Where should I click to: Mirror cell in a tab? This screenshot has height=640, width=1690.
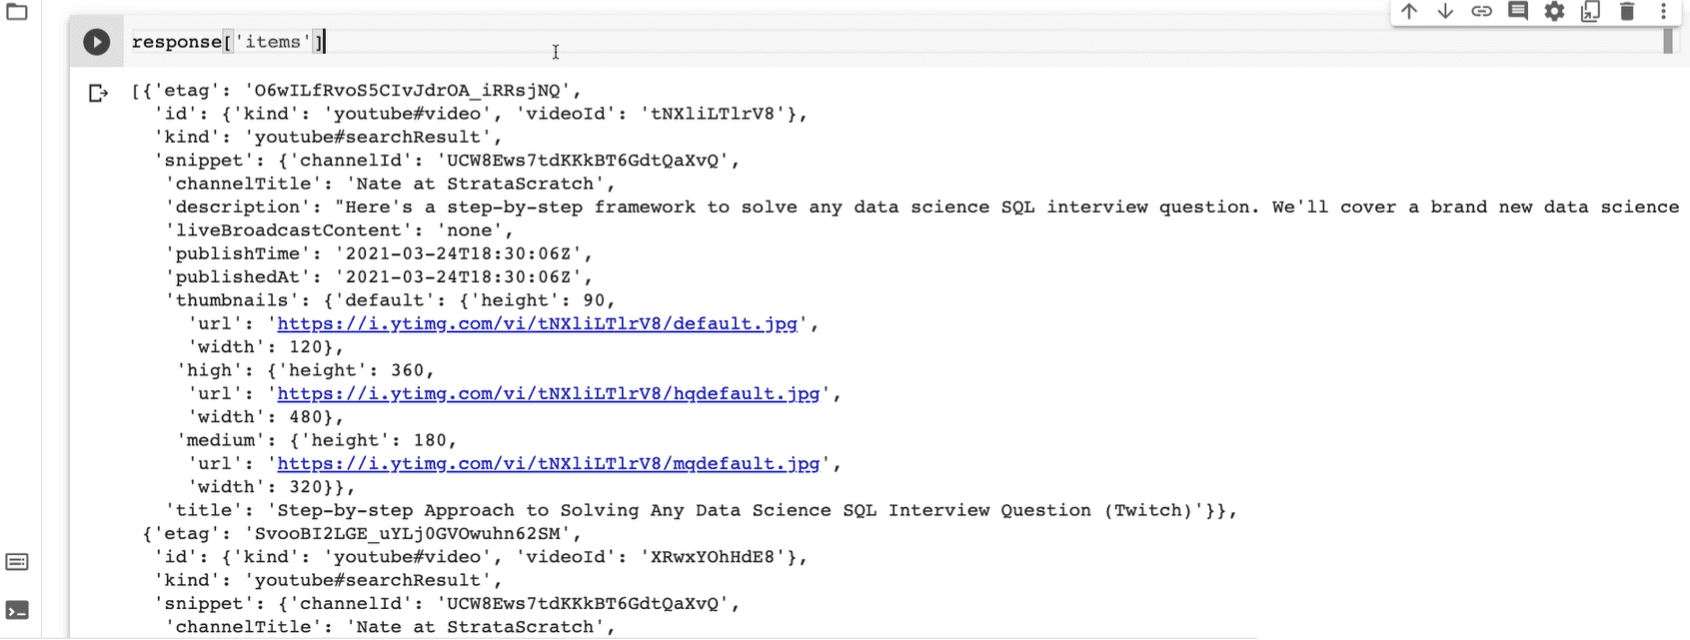(x=1590, y=12)
